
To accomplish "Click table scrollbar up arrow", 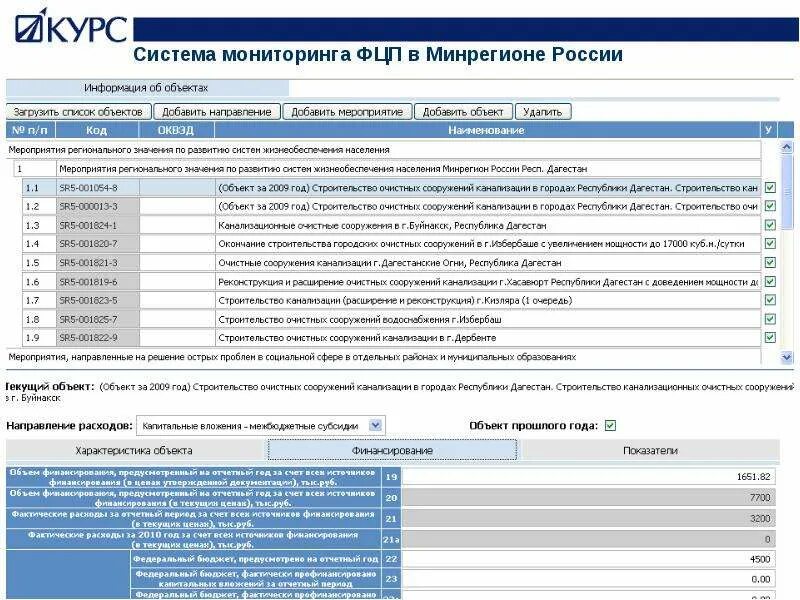I will [x=786, y=147].
